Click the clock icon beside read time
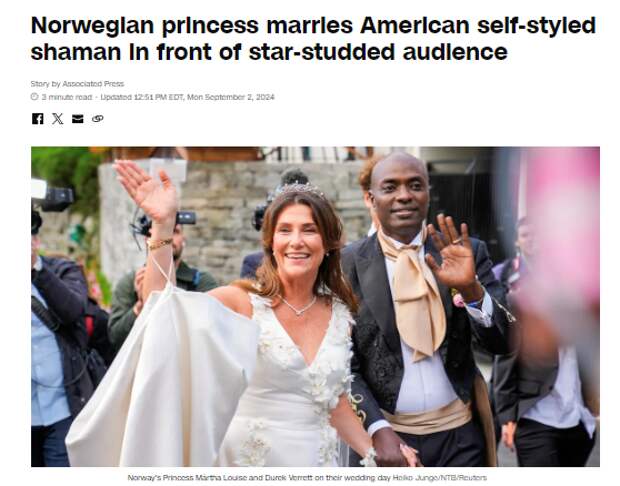 [x=34, y=96]
